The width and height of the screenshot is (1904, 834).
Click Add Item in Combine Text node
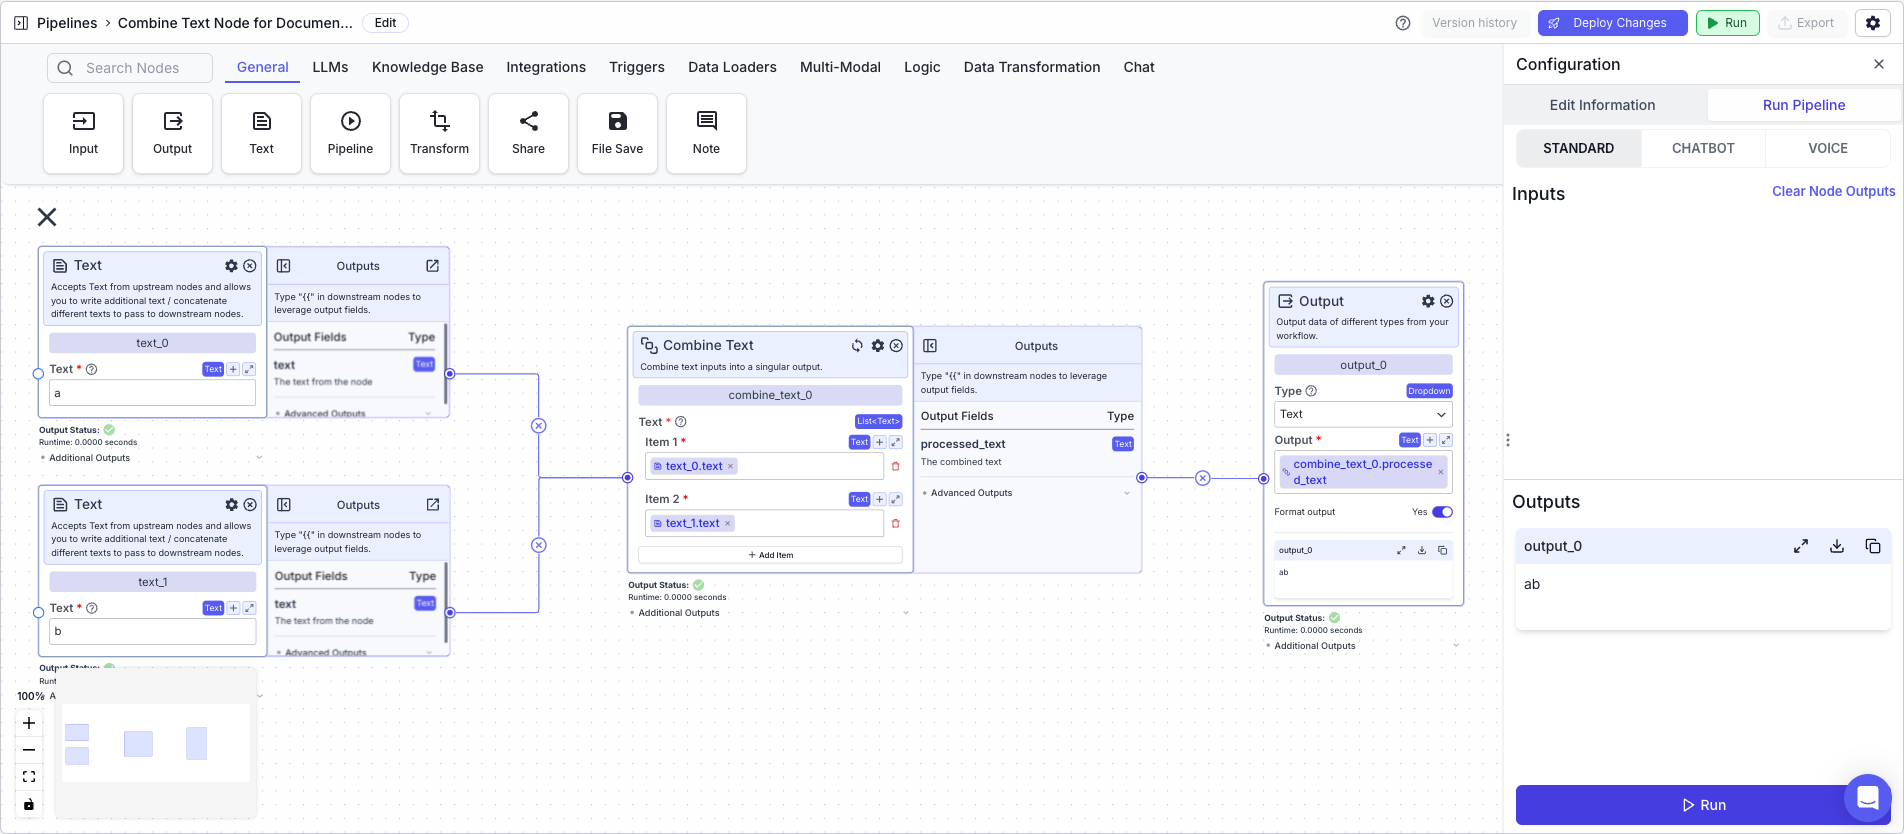[x=770, y=555]
